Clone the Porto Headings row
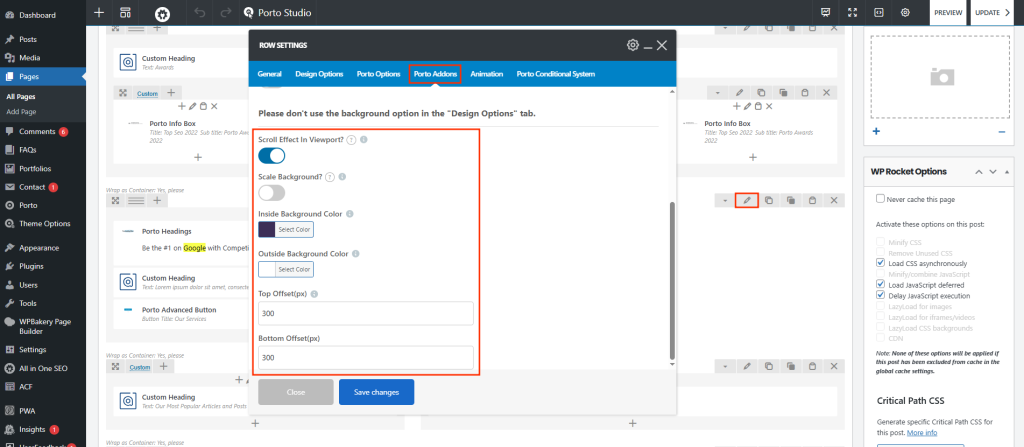1024x447 pixels. (x=790, y=200)
